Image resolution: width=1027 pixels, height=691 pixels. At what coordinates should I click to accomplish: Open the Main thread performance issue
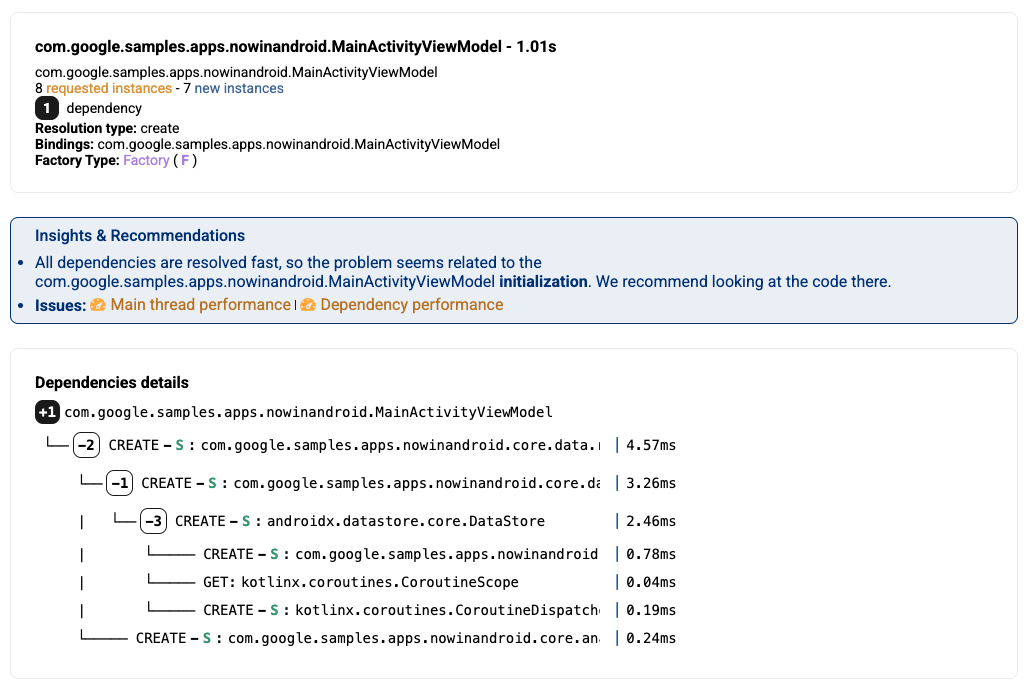200,305
